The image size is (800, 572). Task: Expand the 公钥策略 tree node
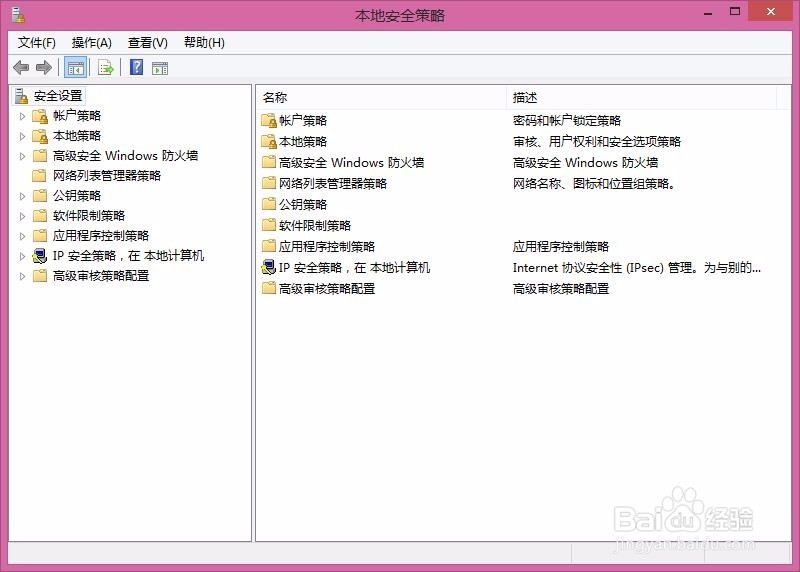tap(22, 196)
